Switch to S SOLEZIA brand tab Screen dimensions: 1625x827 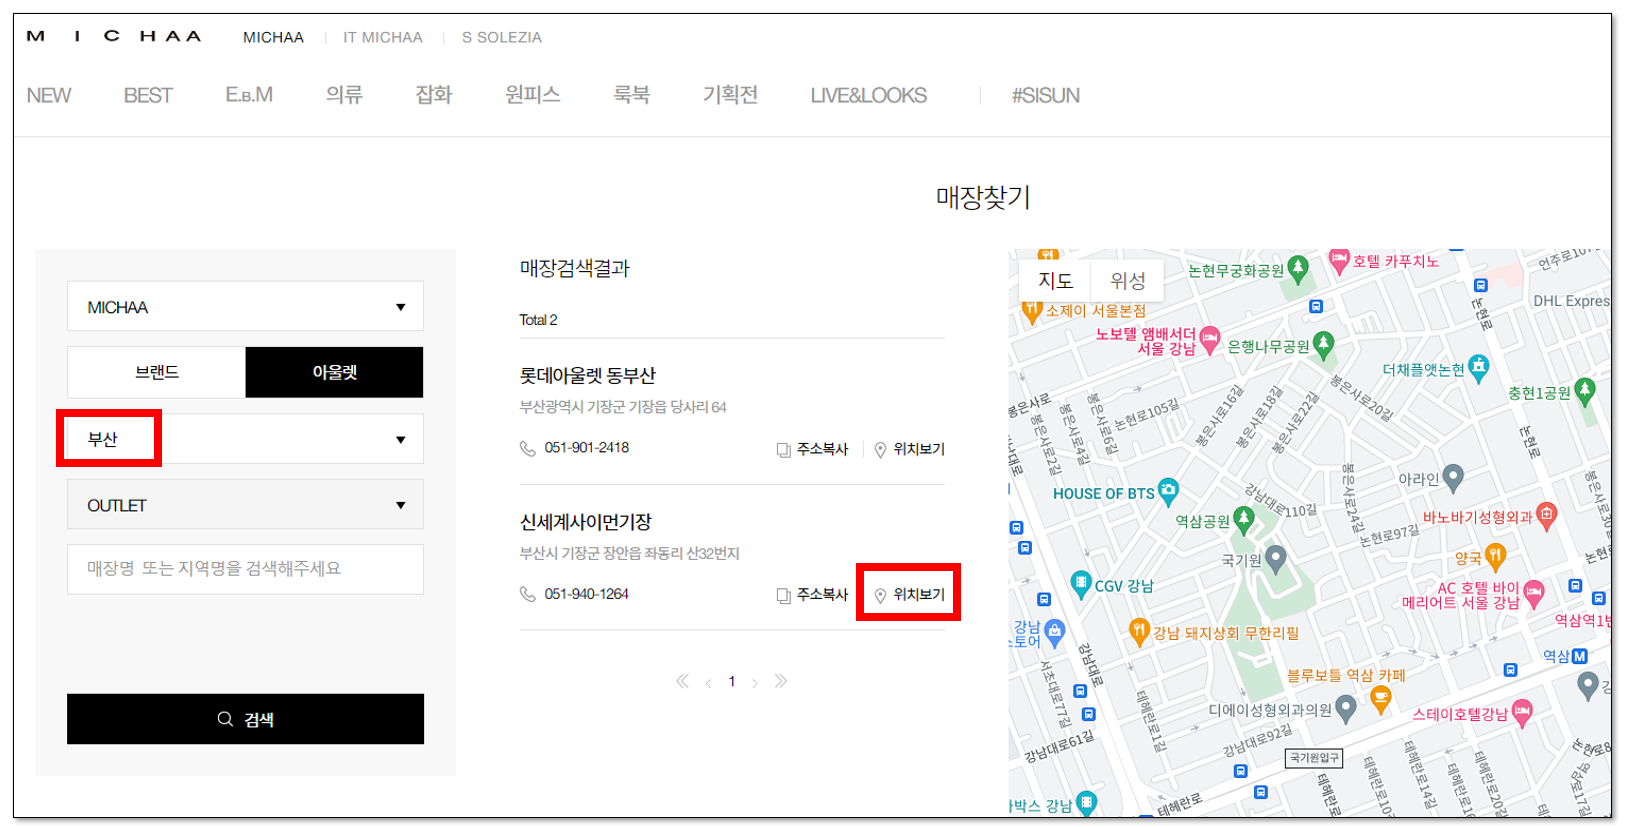[x=502, y=37]
